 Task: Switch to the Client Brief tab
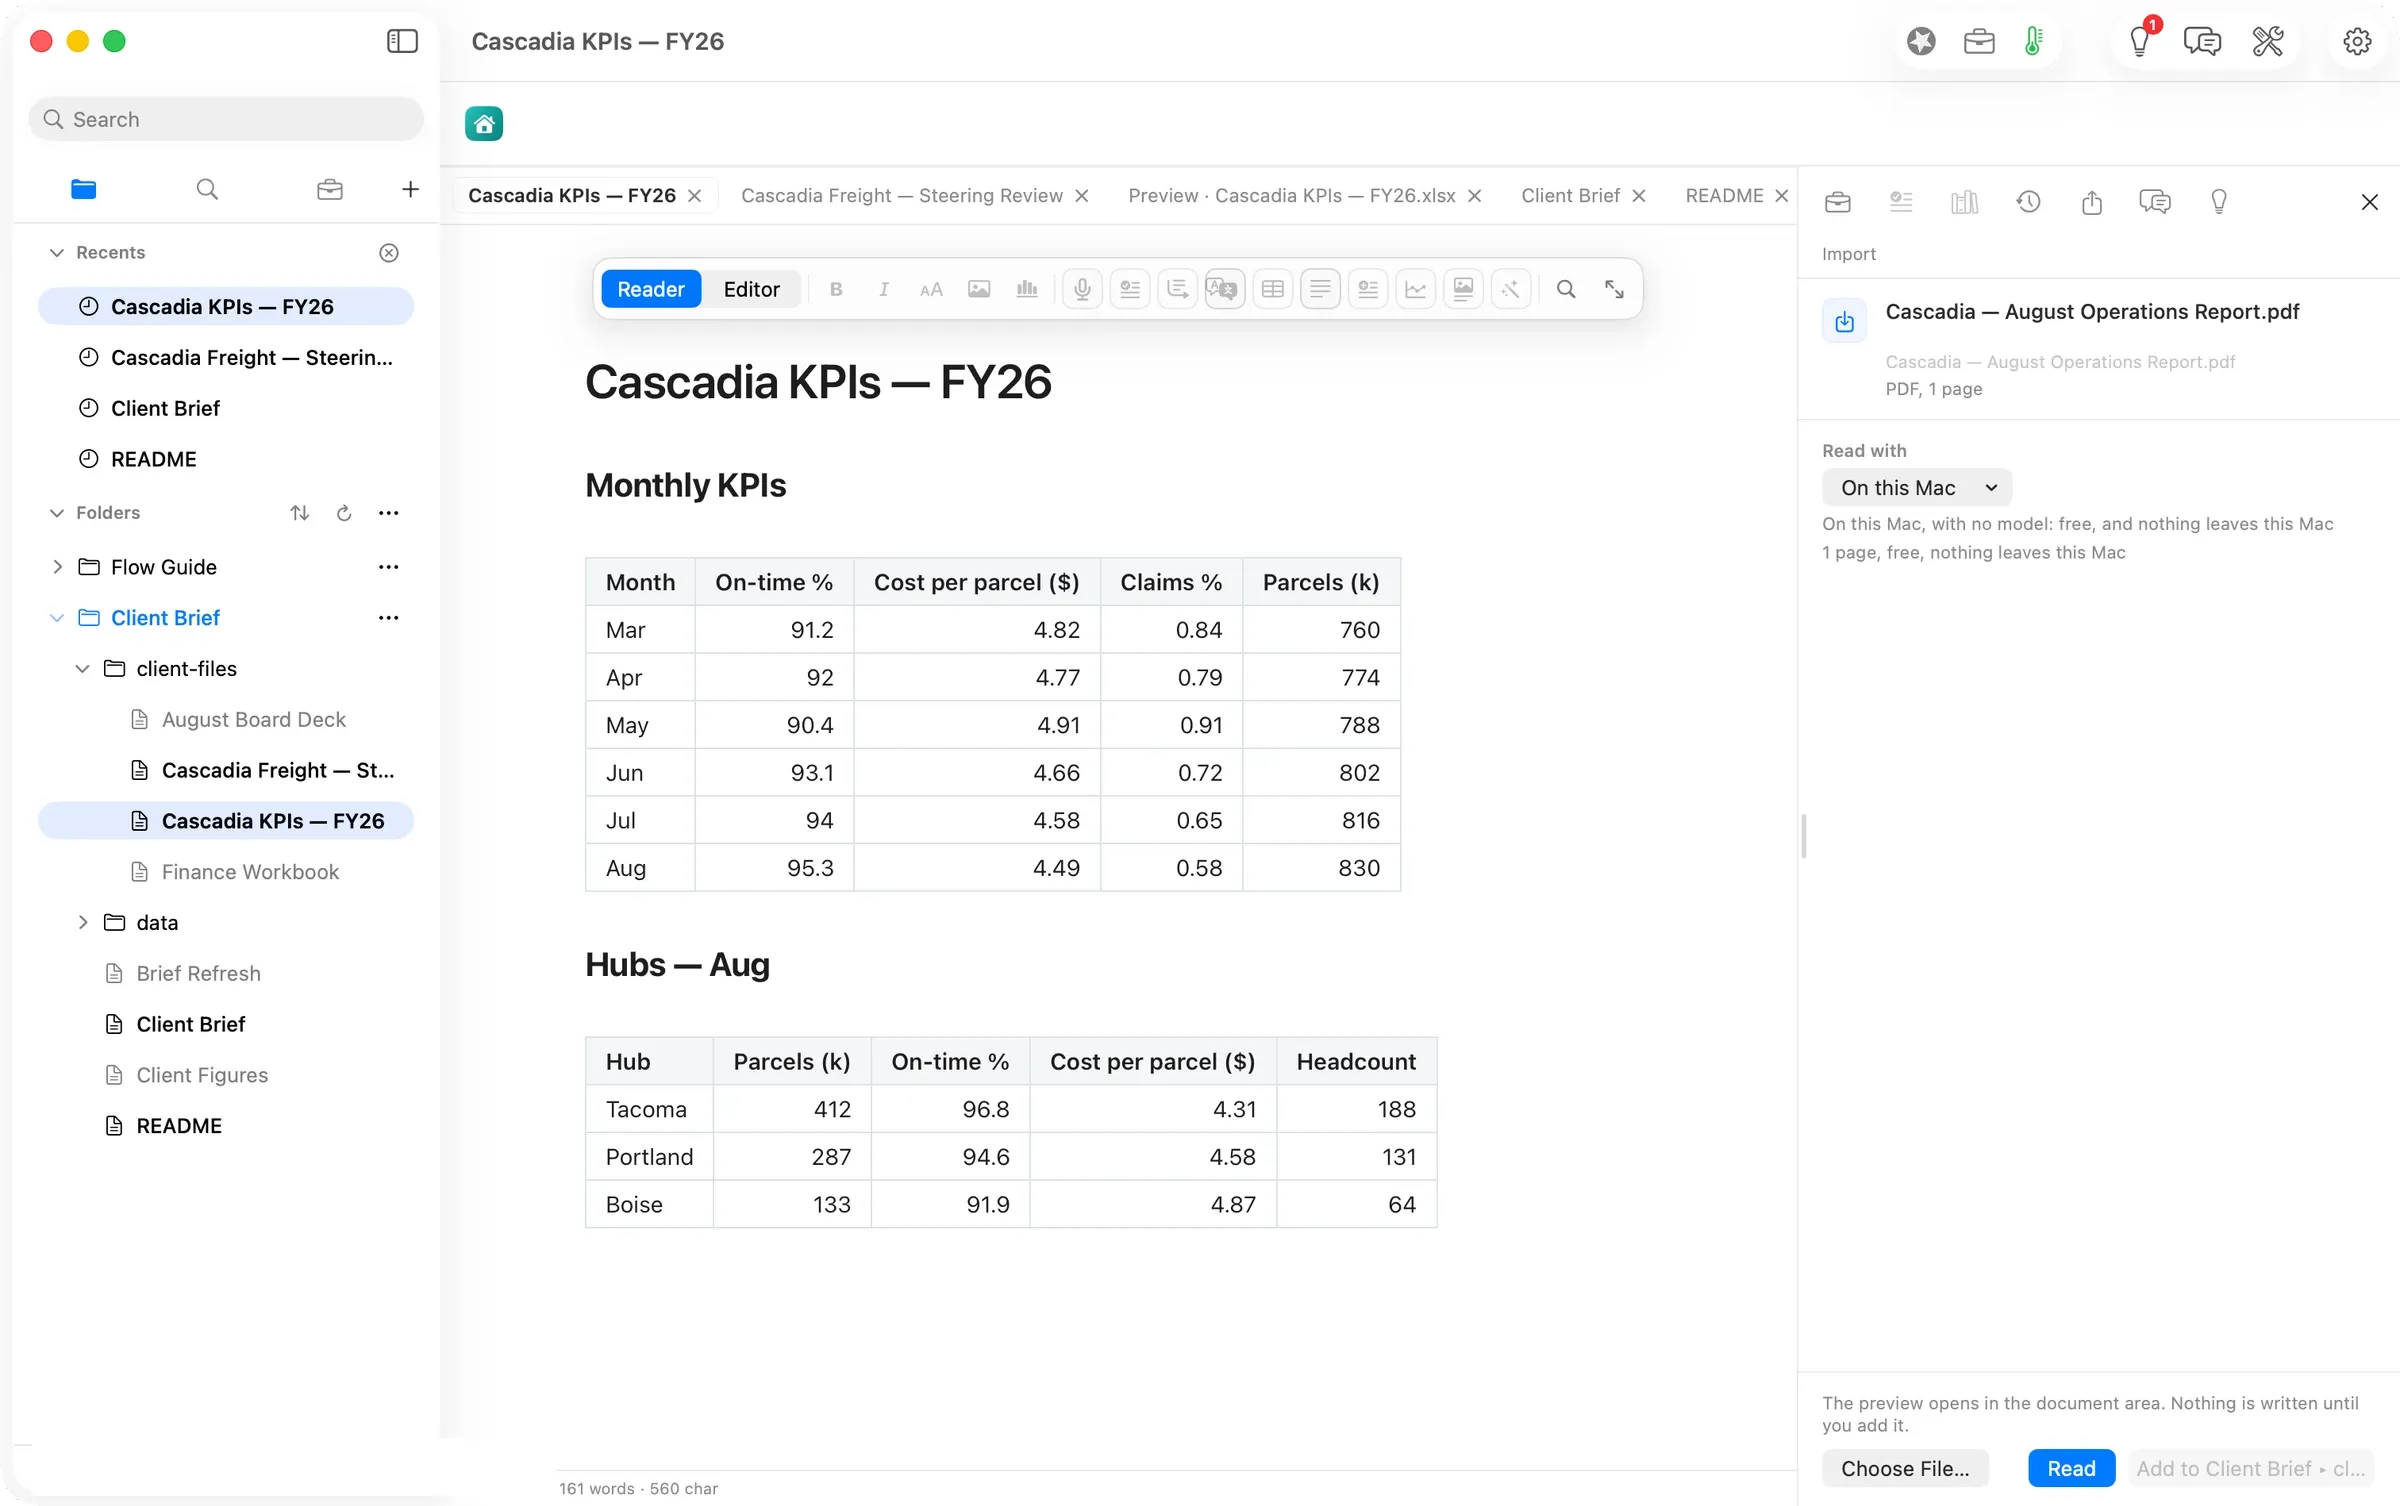tap(1570, 196)
